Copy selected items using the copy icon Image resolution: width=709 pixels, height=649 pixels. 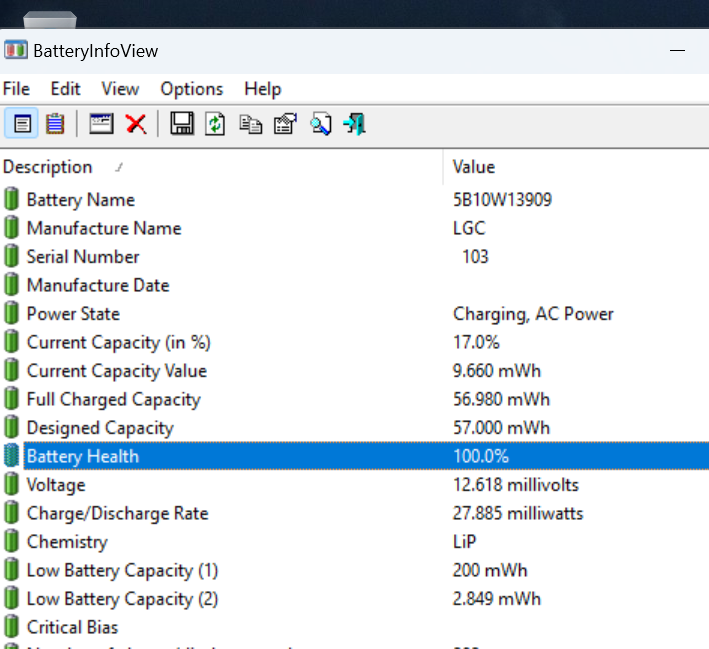[251, 124]
